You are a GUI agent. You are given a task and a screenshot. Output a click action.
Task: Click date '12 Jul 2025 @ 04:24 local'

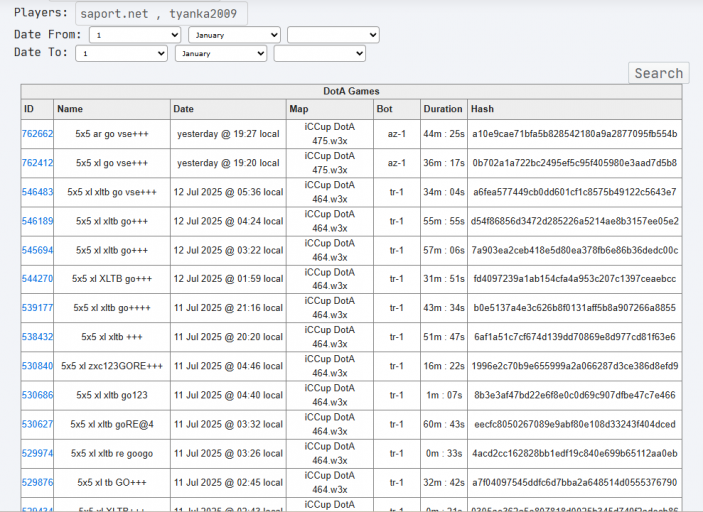(x=228, y=221)
